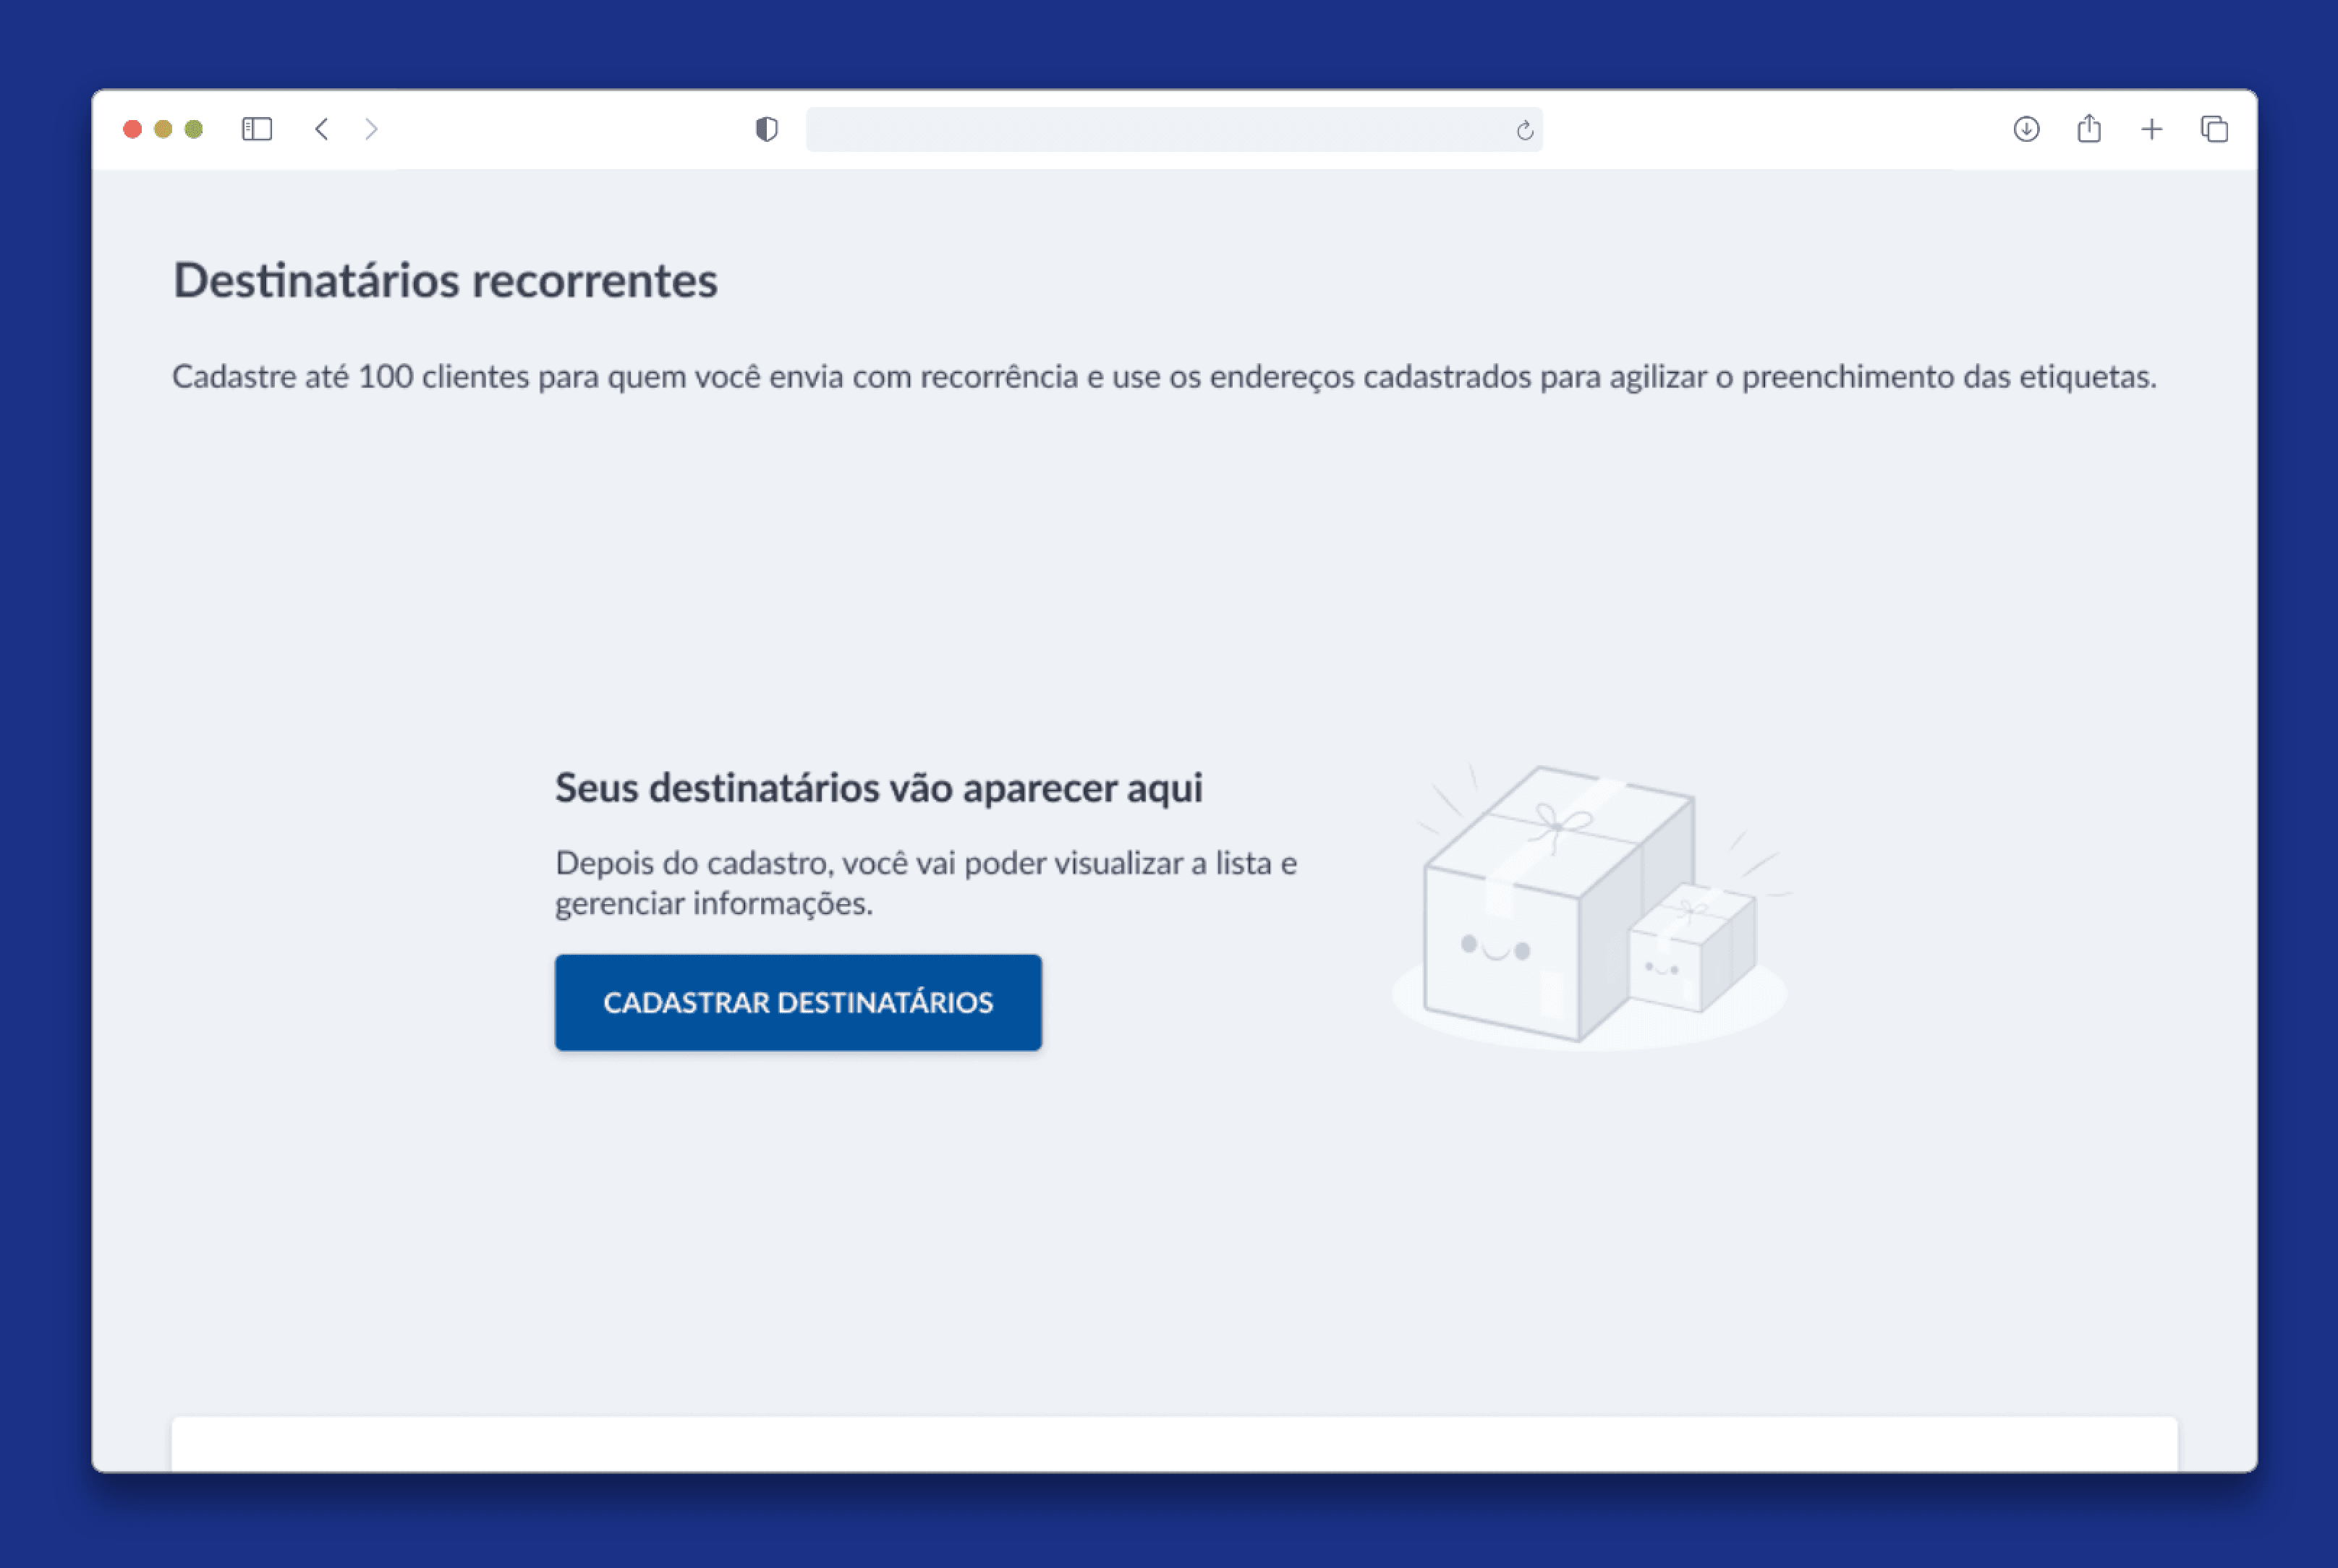Add a new tab with the plus icon
Viewport: 2338px width, 1568px height.
2151,129
